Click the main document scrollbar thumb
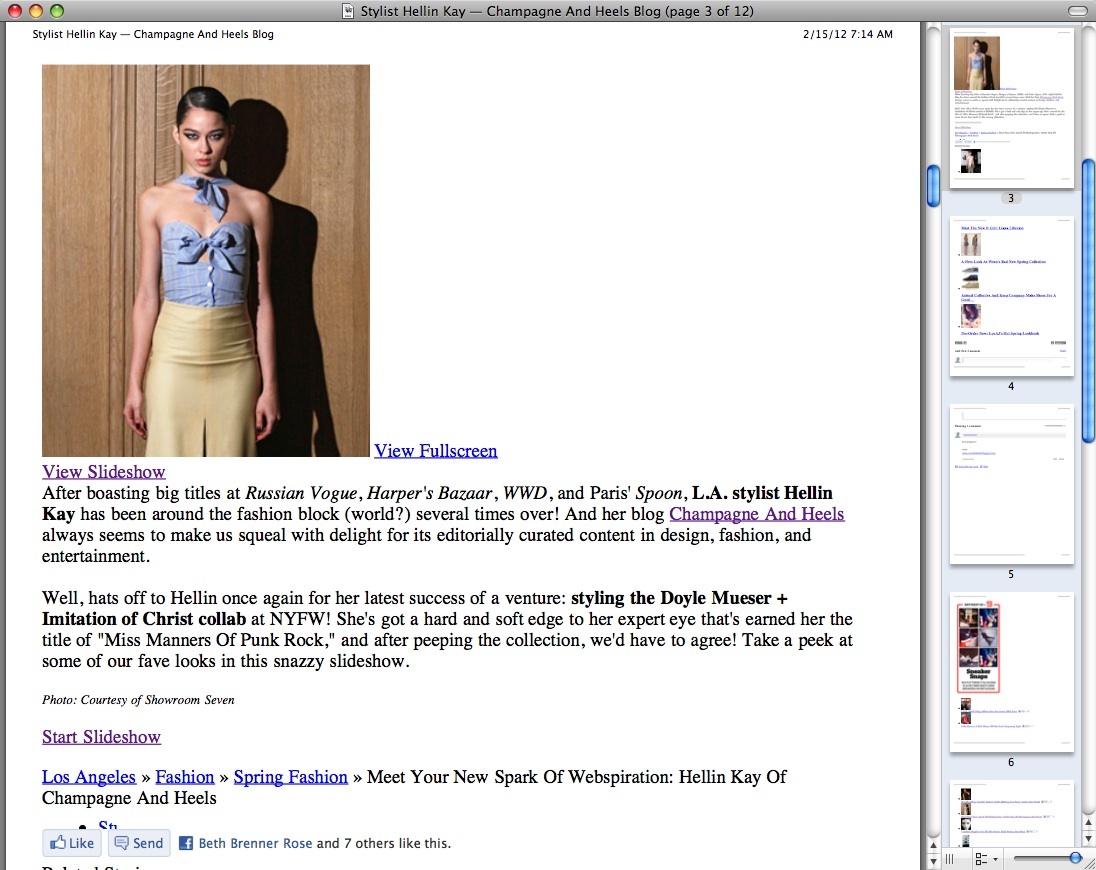This screenshot has height=870, width=1096. (x=933, y=185)
